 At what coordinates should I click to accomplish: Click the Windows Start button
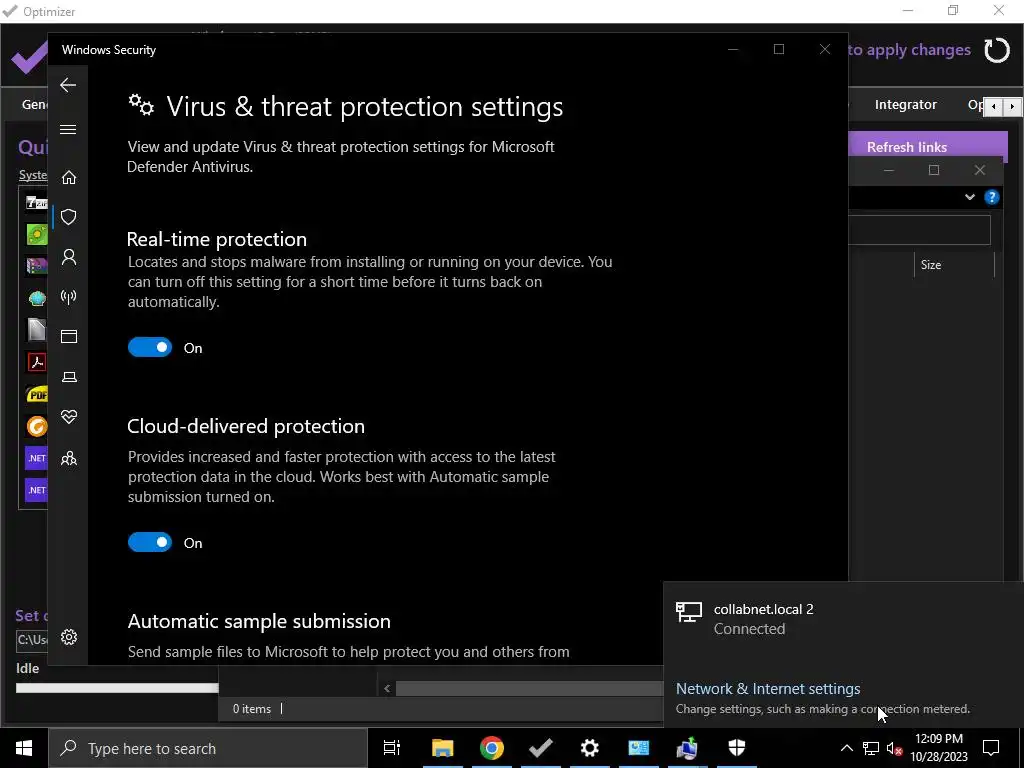[24, 748]
